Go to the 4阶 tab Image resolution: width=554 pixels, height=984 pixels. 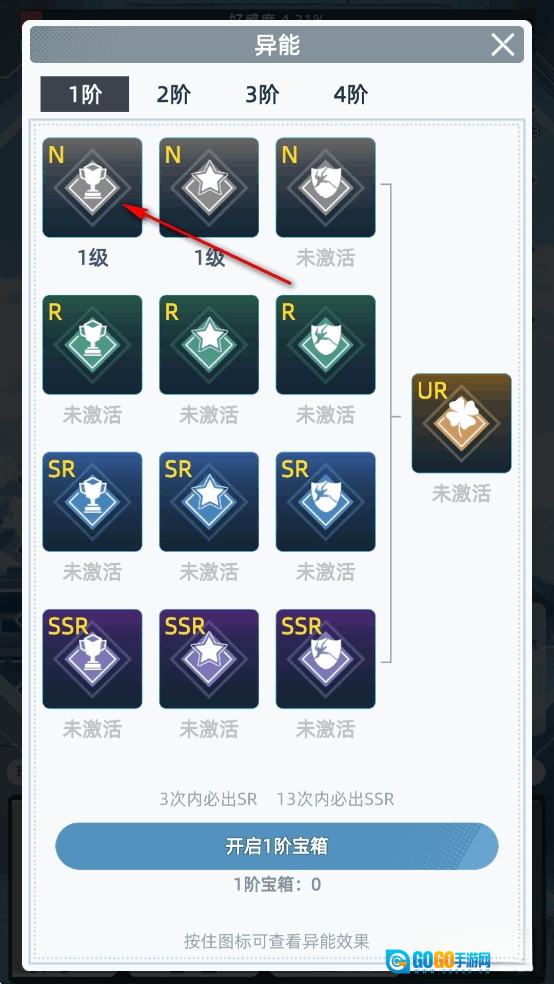pyautogui.click(x=350, y=95)
